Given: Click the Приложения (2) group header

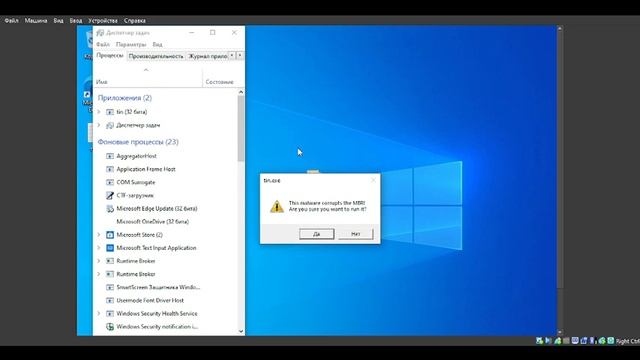Looking at the screenshot, I should [x=125, y=98].
